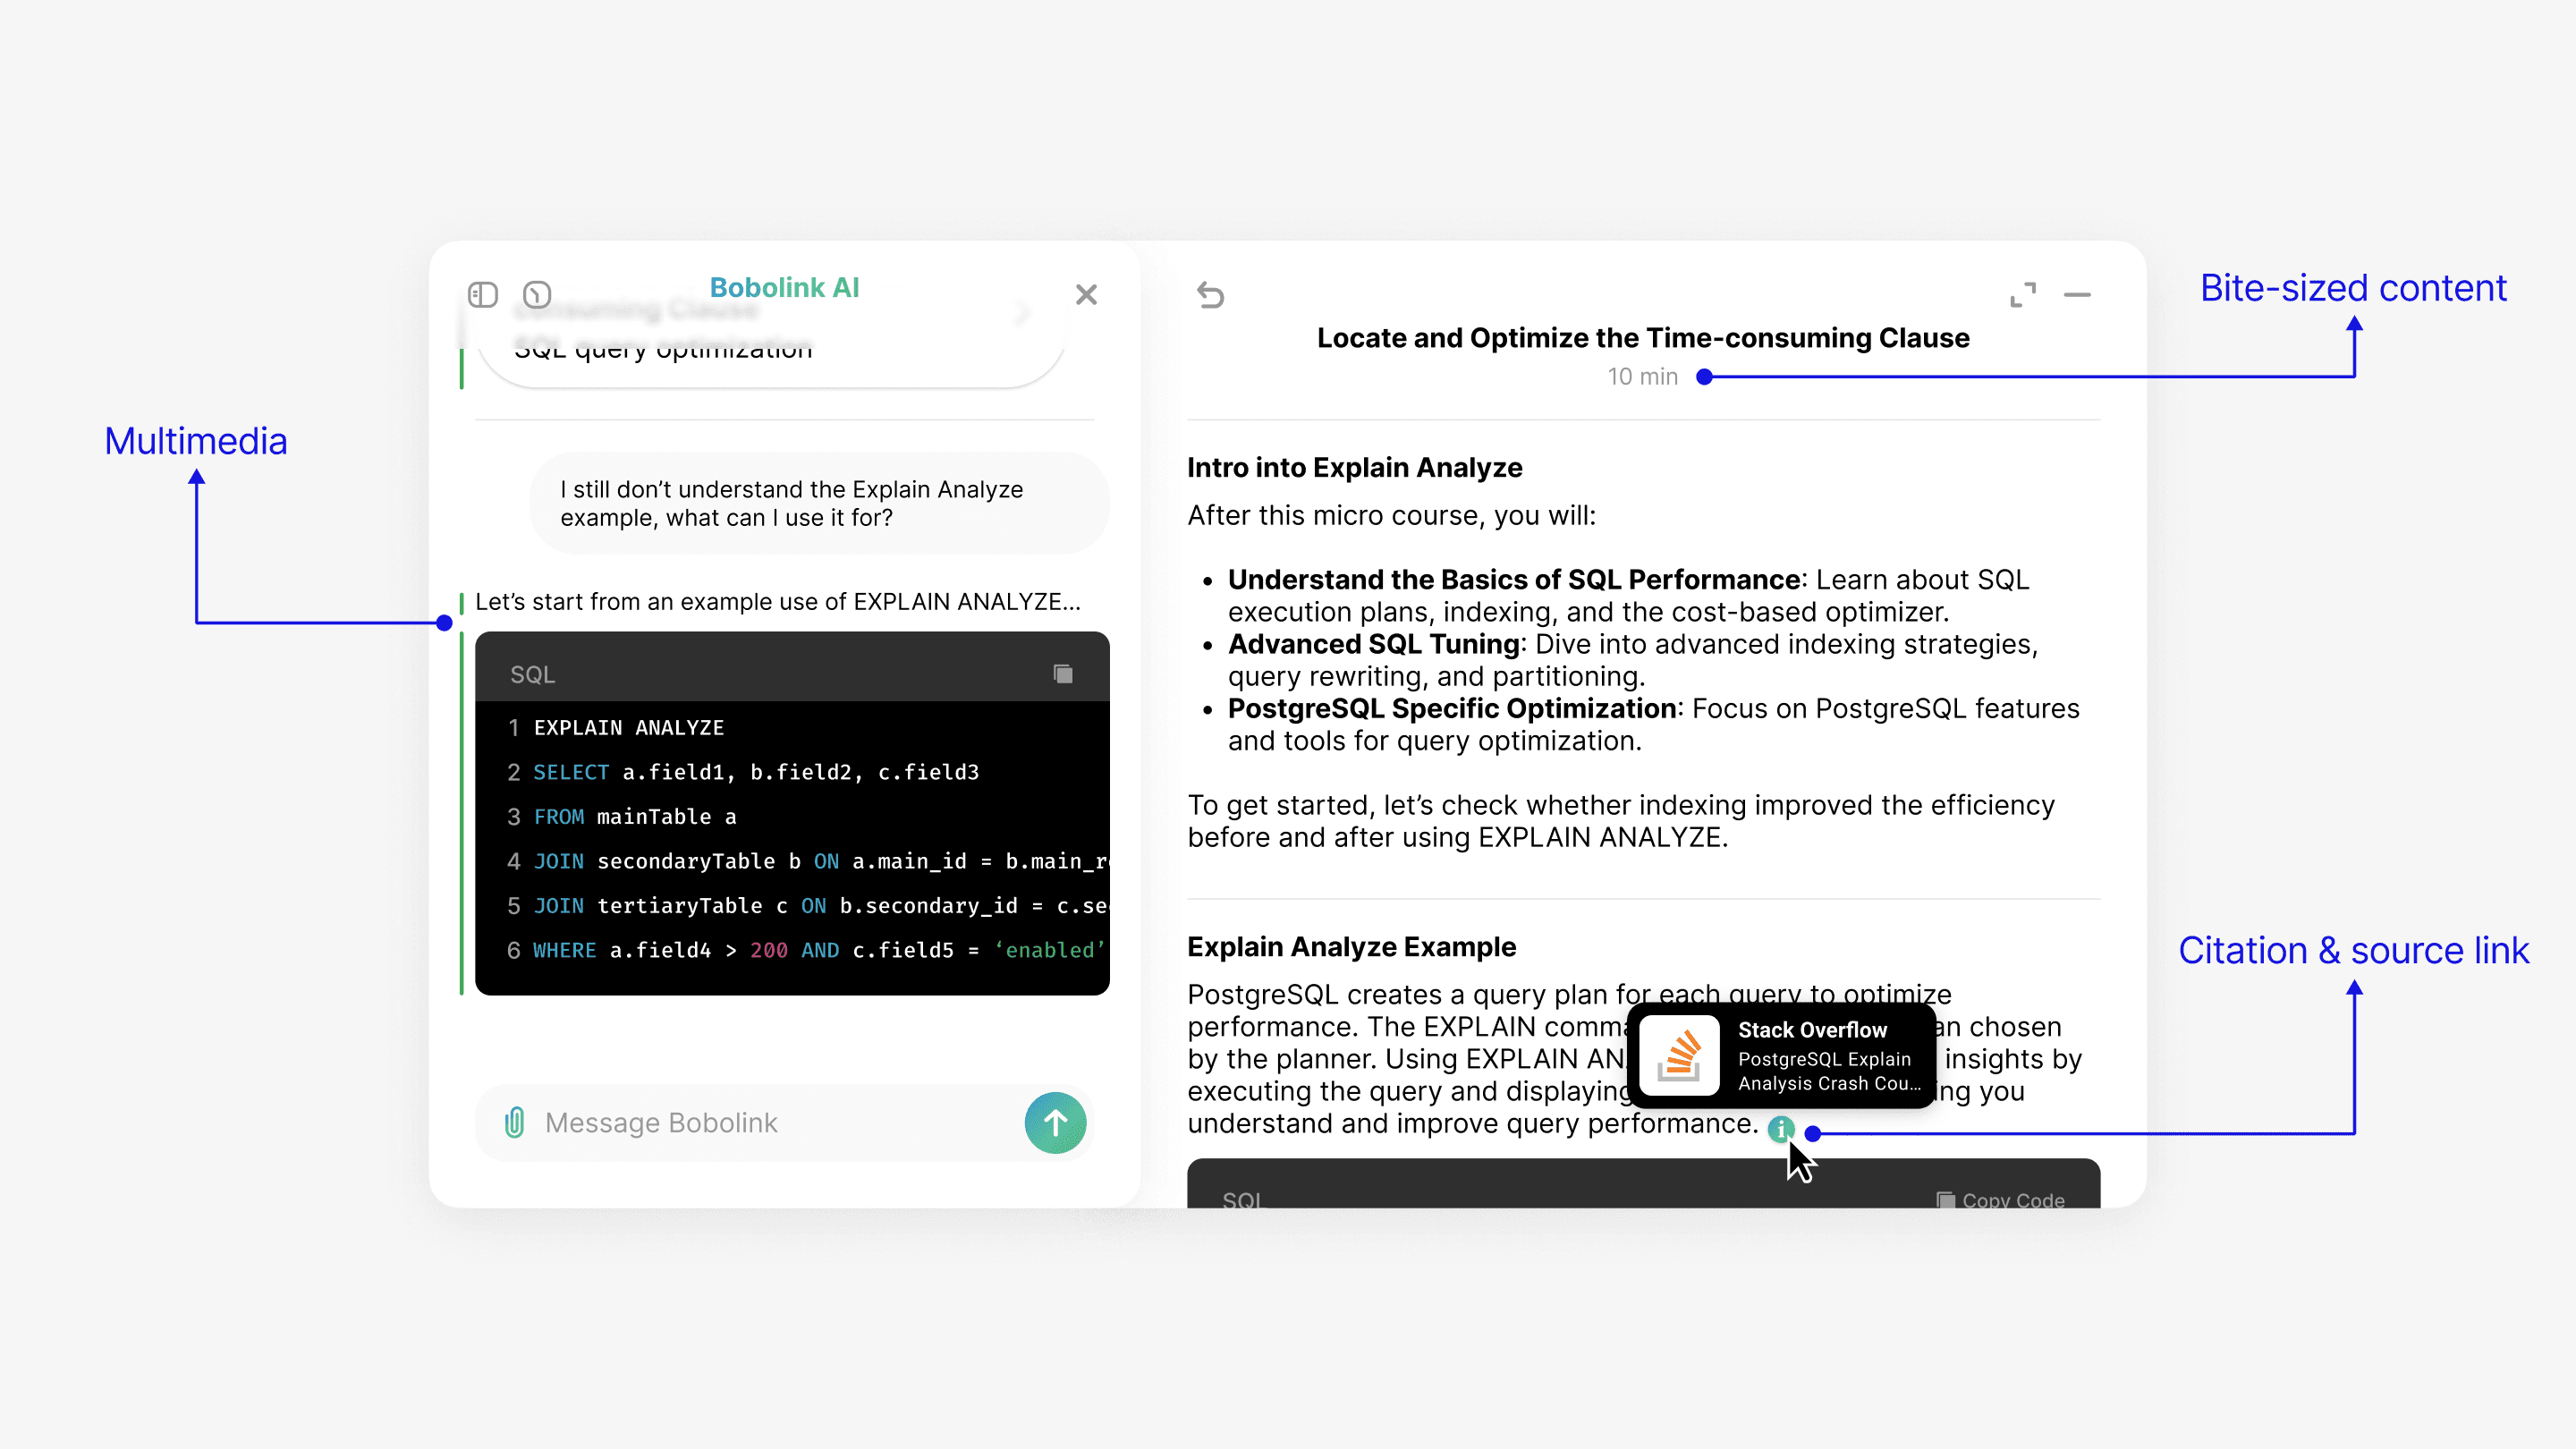Click the Explain Analyze Example heading

pyautogui.click(x=1351, y=946)
